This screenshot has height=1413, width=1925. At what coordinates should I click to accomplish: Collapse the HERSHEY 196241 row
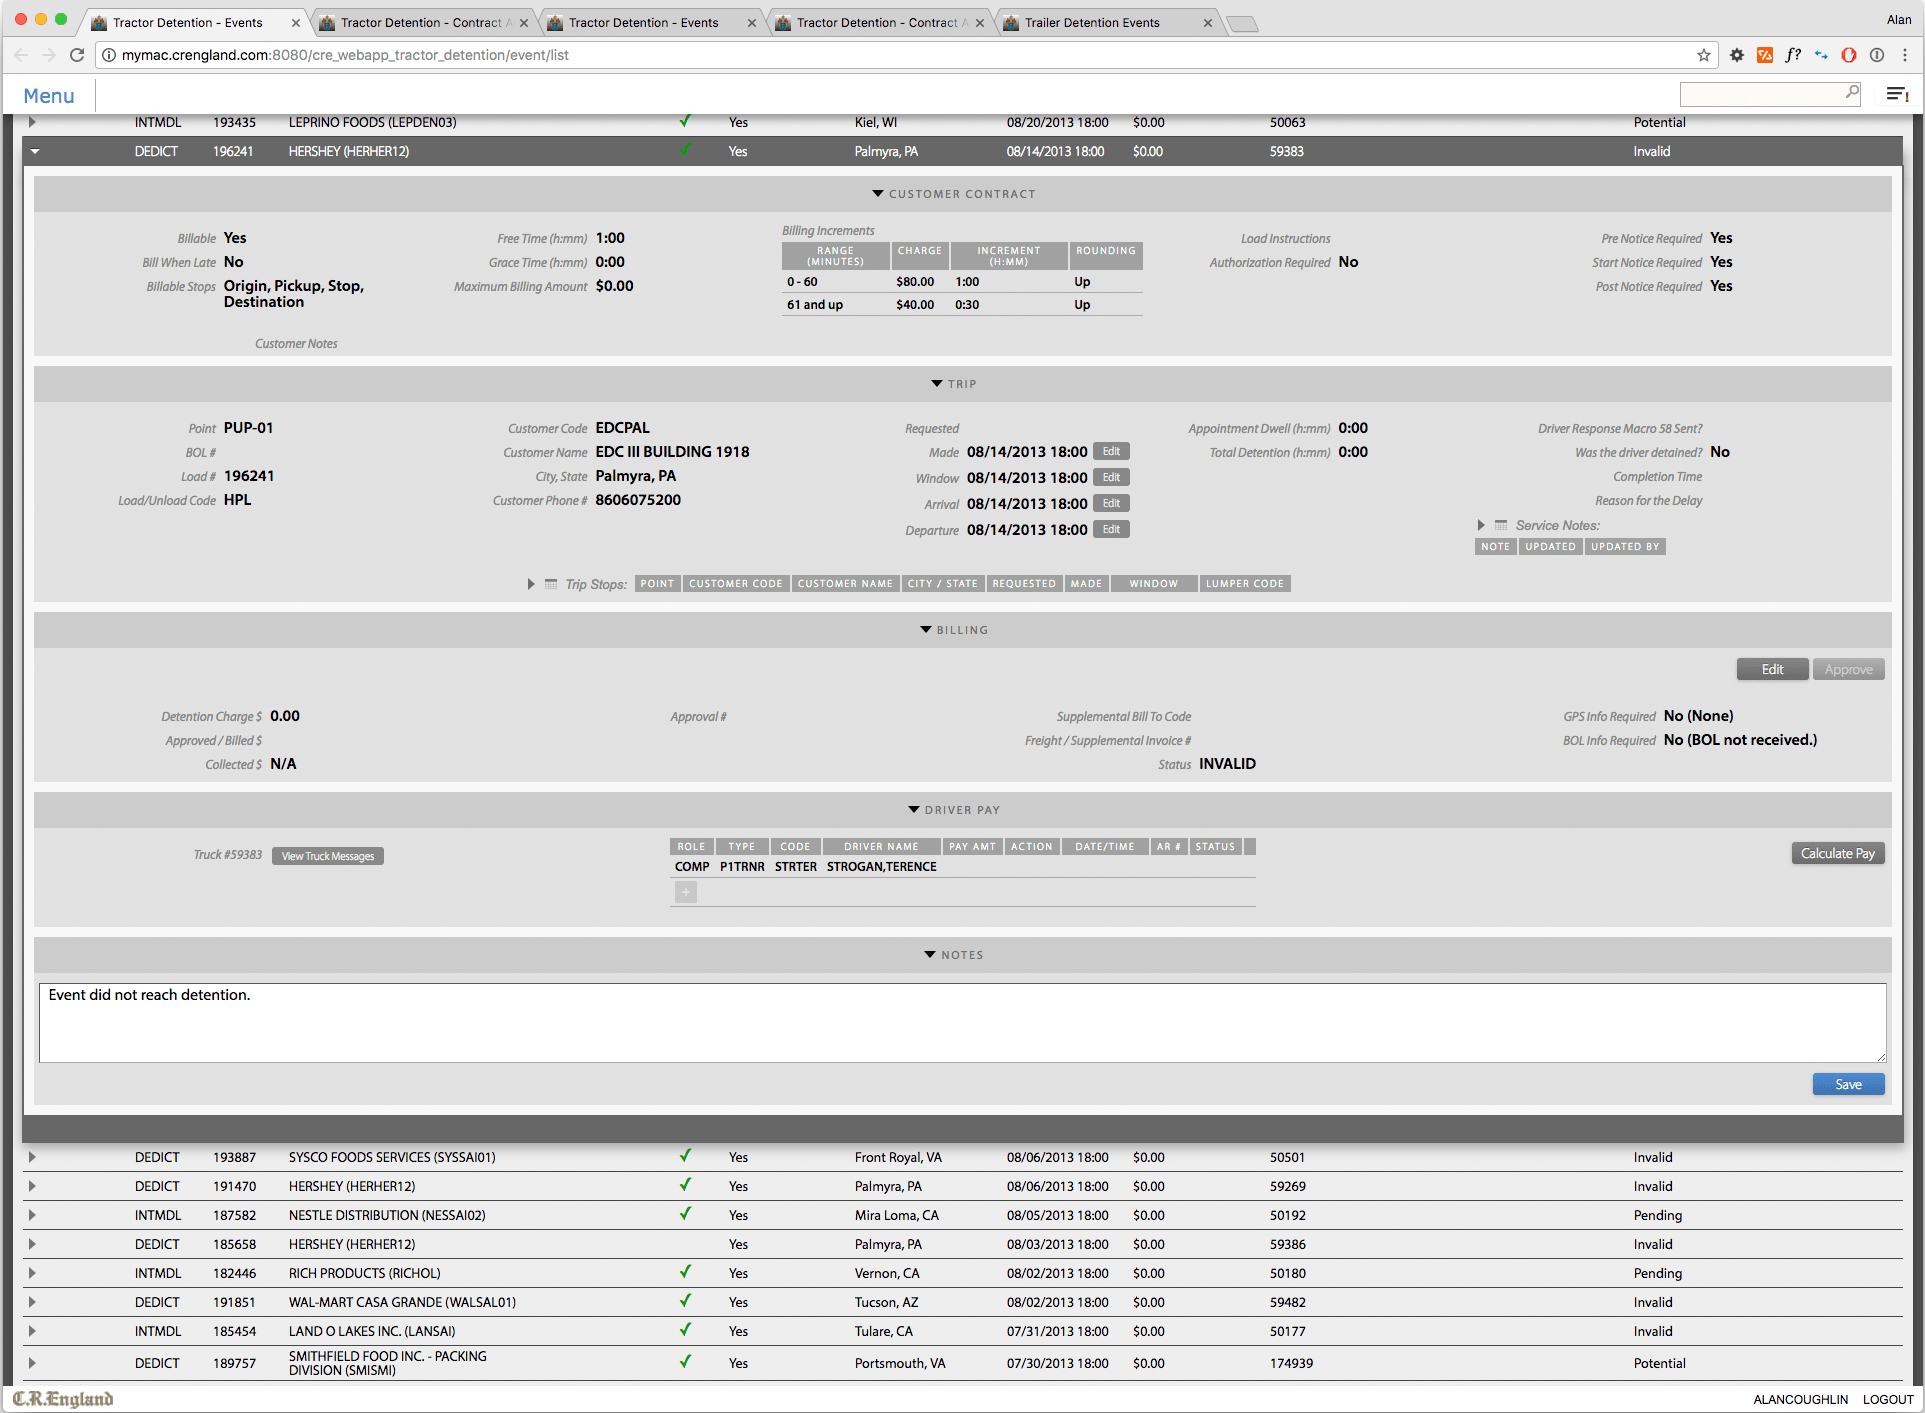(35, 152)
